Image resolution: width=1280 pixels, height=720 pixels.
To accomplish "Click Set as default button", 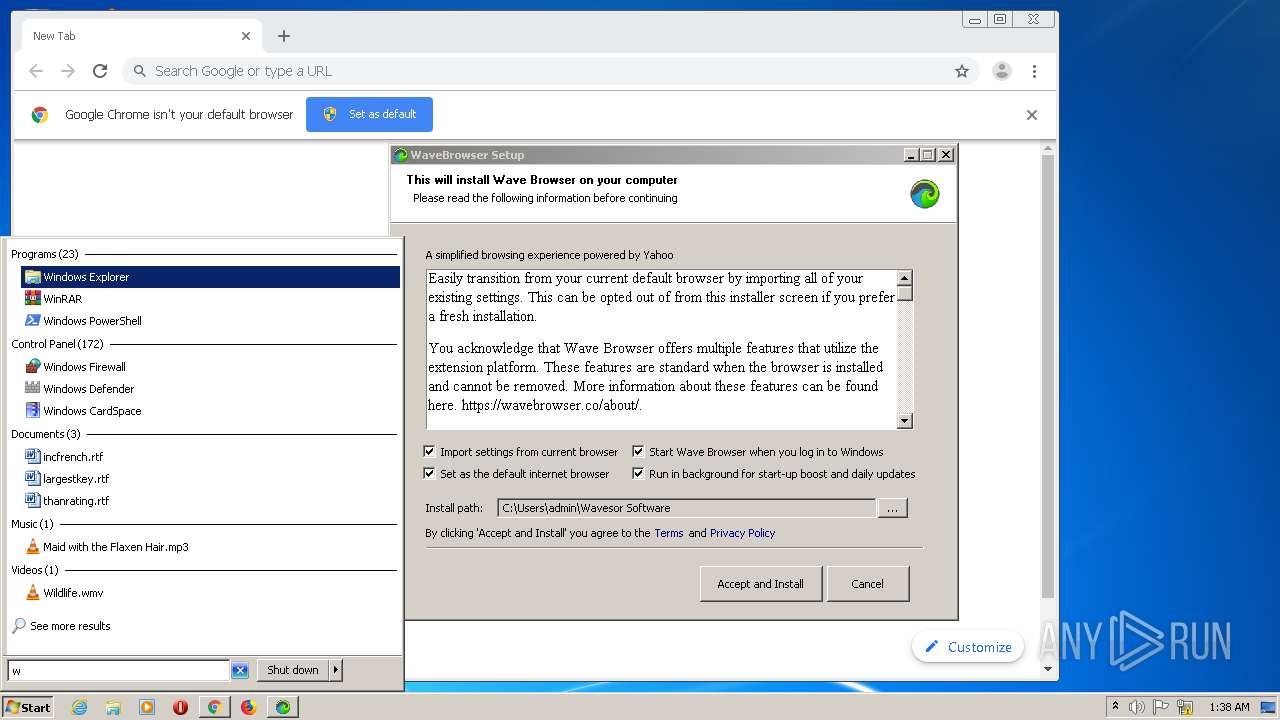I will (x=369, y=114).
